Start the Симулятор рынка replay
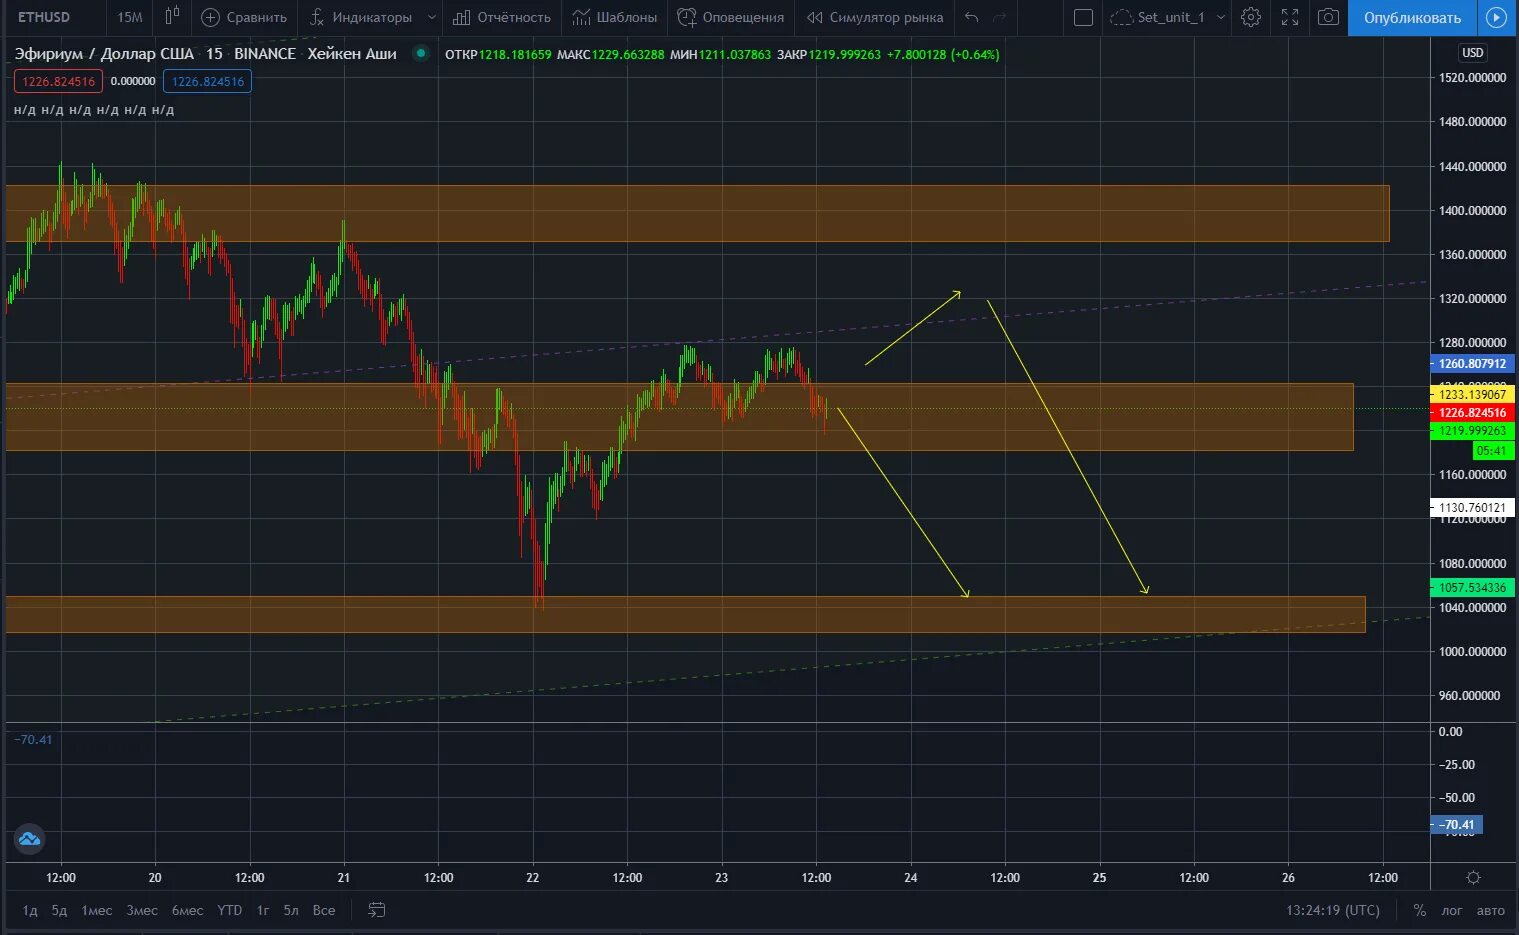Screen dimensions: 1519x935 pos(875,17)
